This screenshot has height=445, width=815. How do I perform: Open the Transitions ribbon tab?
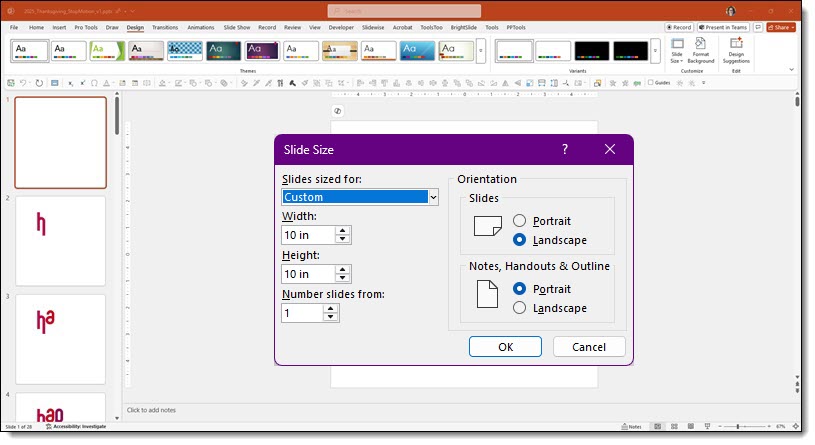click(165, 28)
